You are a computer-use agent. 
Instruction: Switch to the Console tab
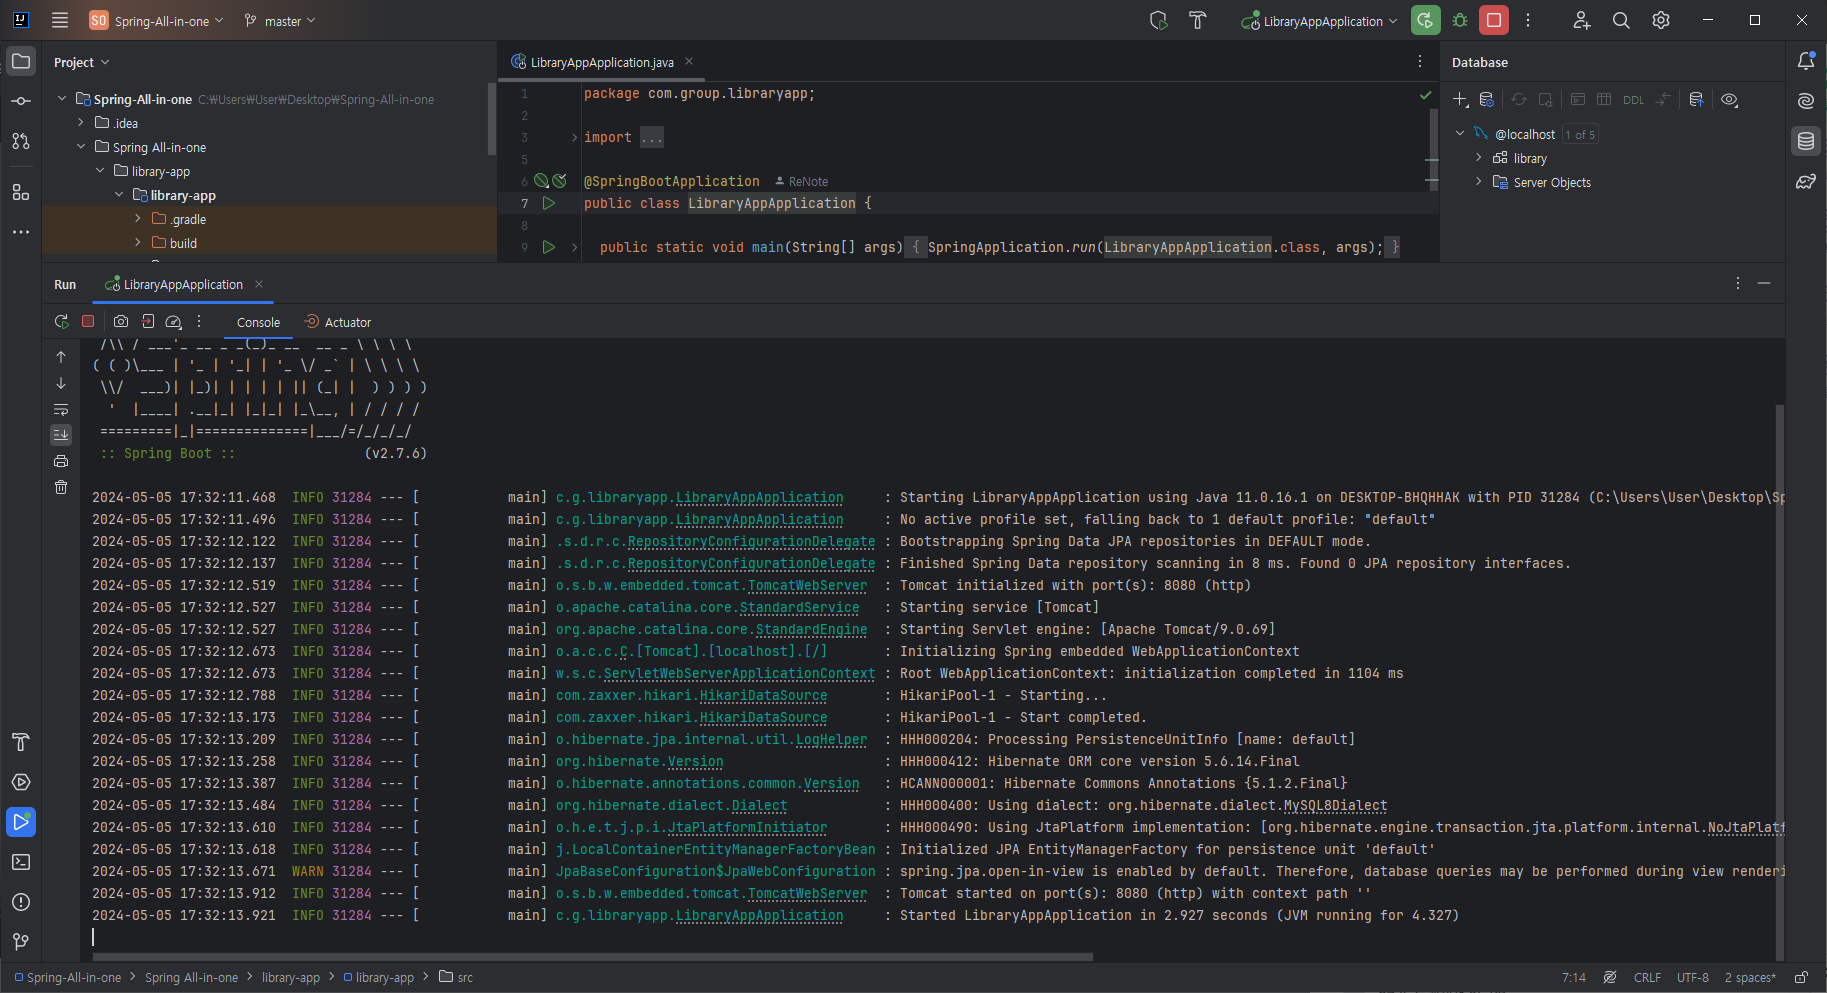pyautogui.click(x=258, y=322)
